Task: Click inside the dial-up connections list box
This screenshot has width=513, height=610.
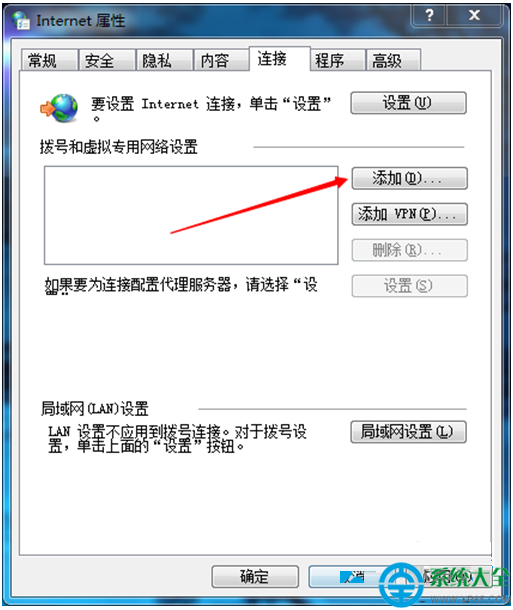Action: click(x=191, y=216)
